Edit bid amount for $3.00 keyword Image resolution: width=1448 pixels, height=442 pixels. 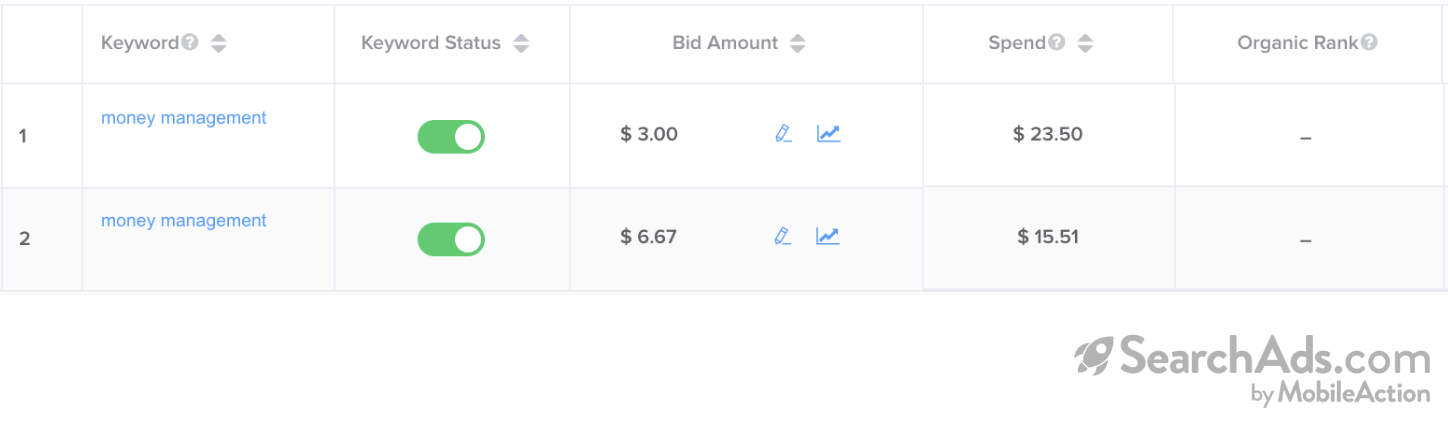pos(783,133)
